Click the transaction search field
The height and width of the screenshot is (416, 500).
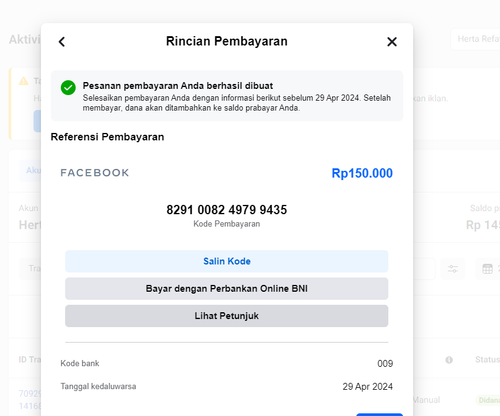pyautogui.click(x=32, y=269)
